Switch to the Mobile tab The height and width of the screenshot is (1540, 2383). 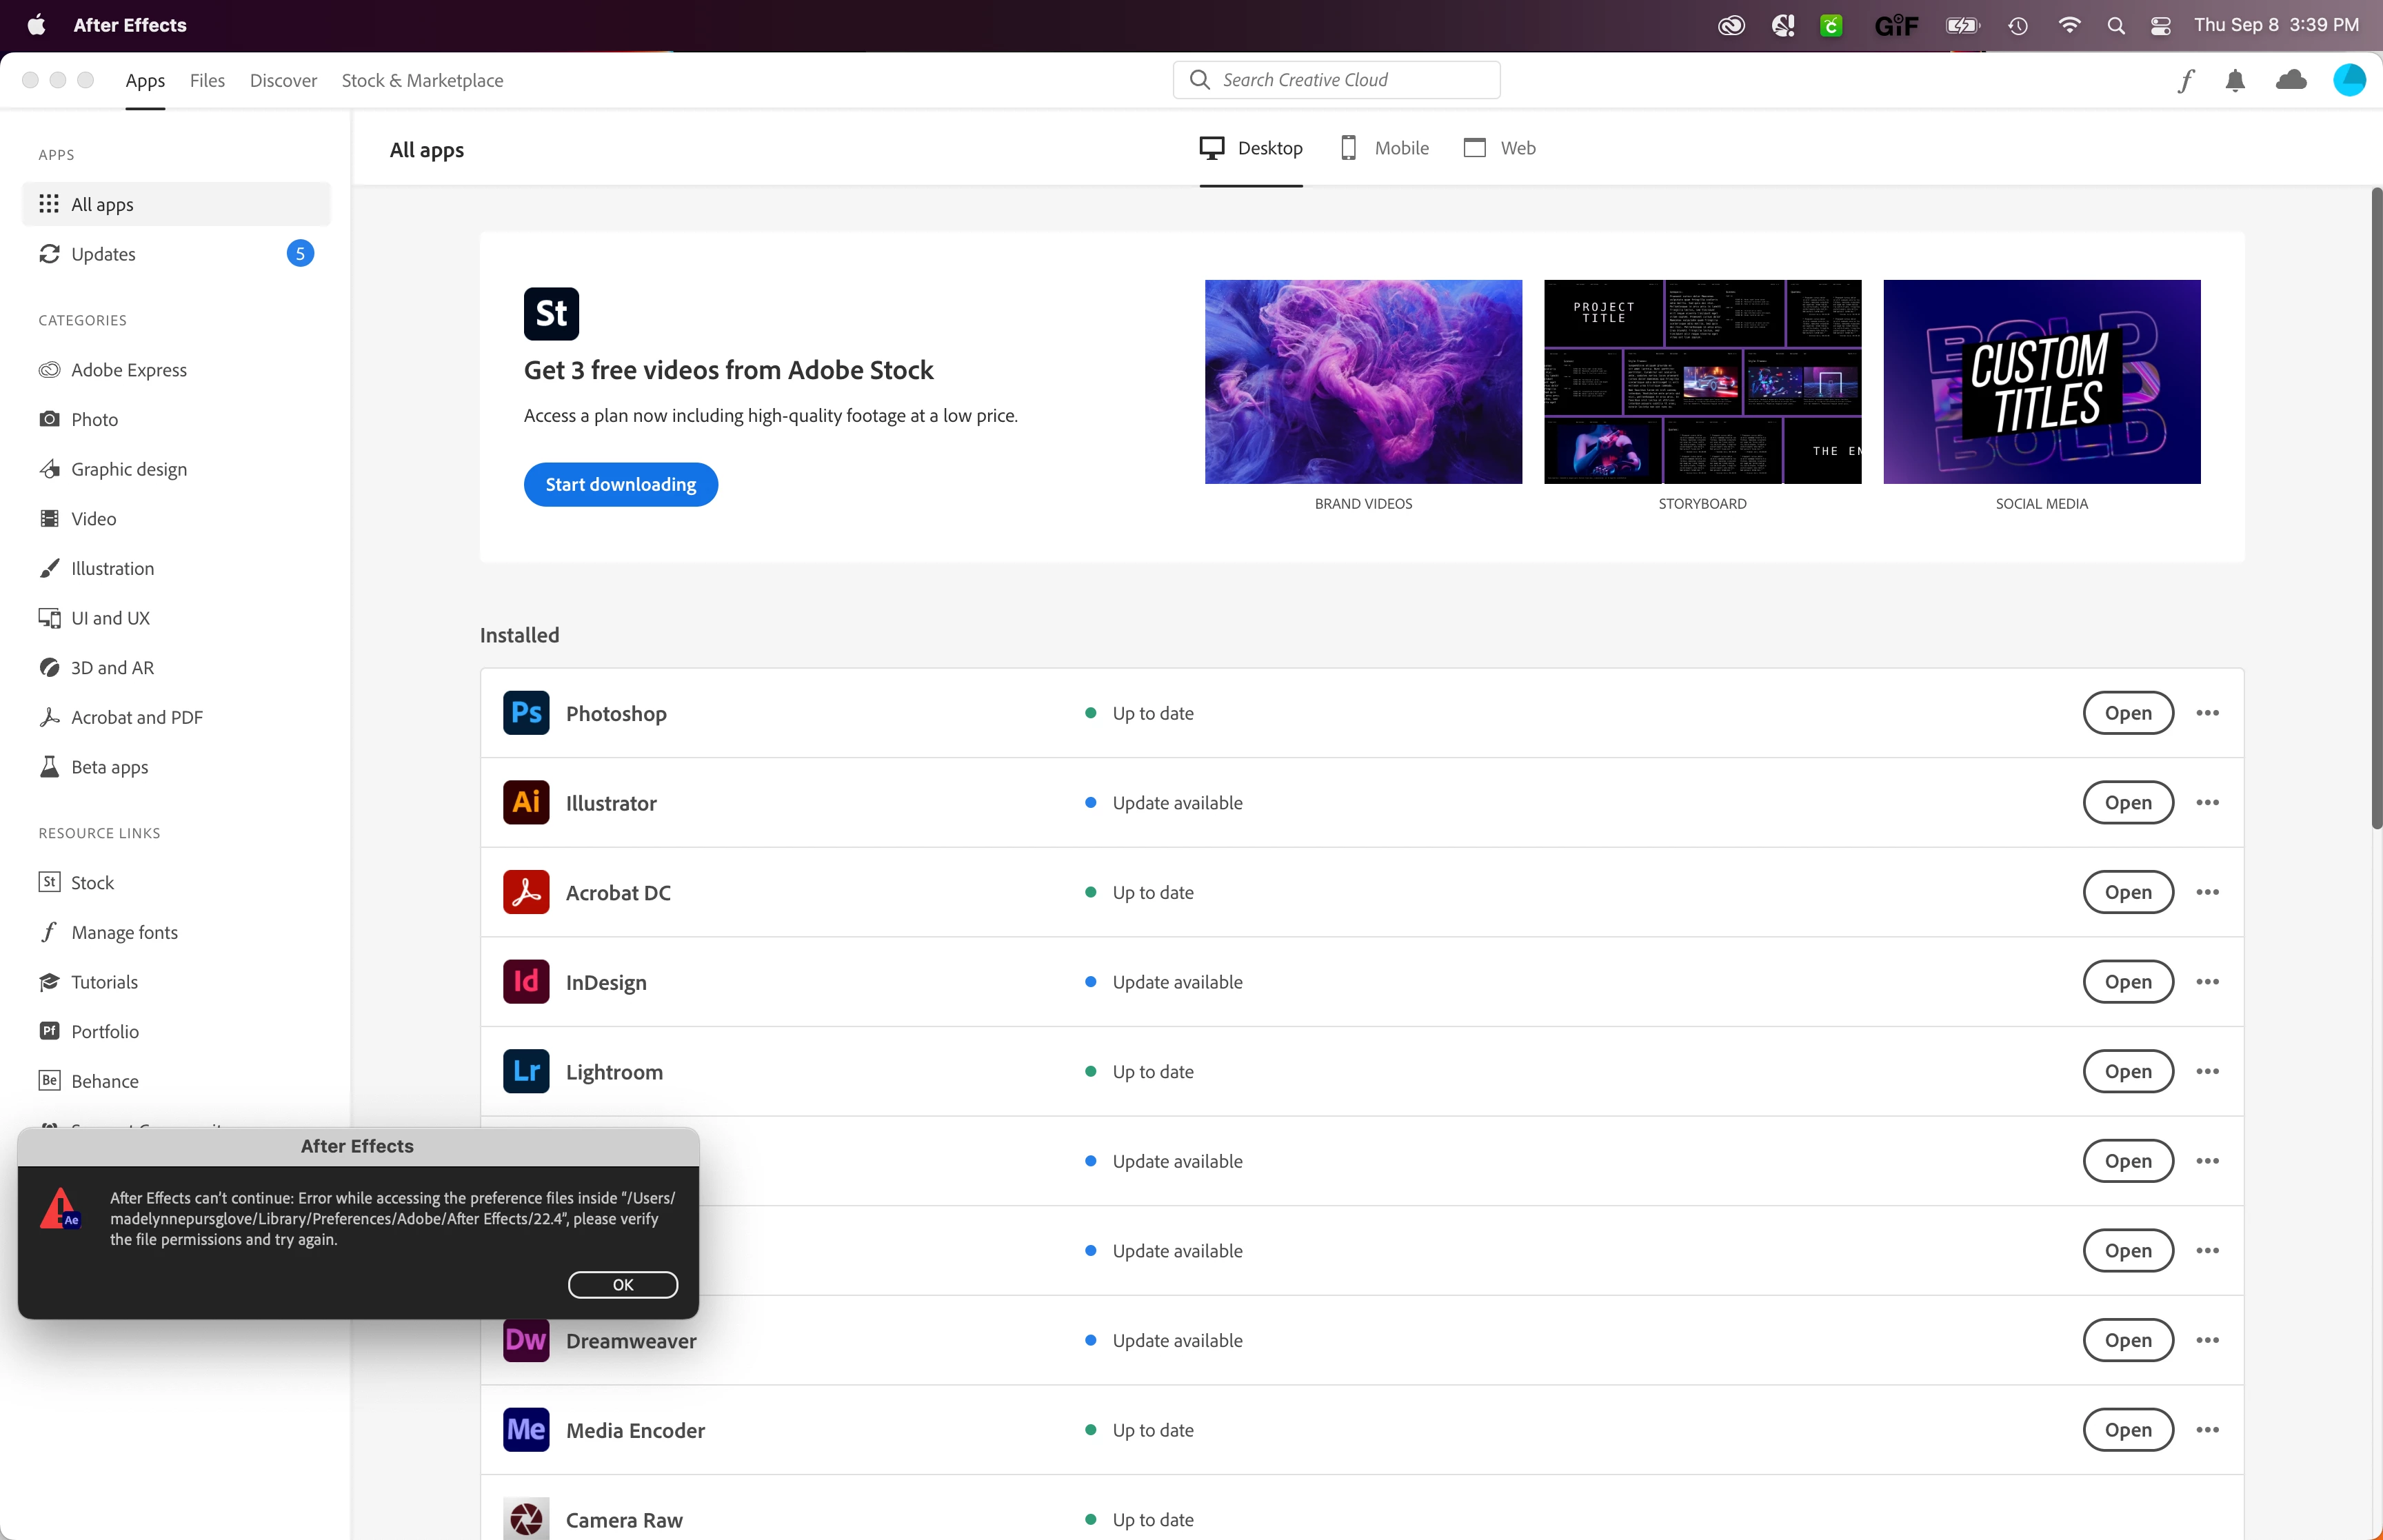click(1385, 148)
